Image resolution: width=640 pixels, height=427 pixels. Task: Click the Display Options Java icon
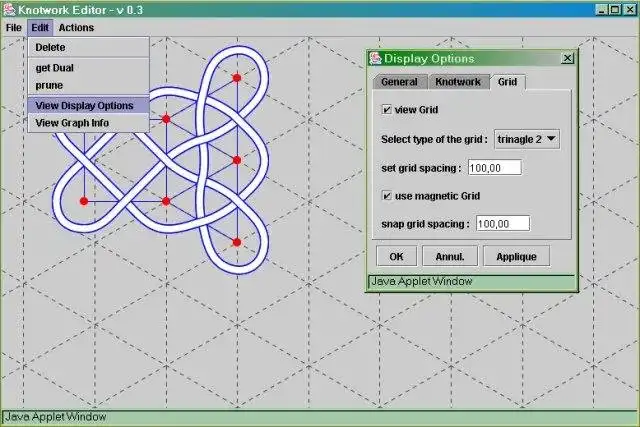tap(376, 58)
